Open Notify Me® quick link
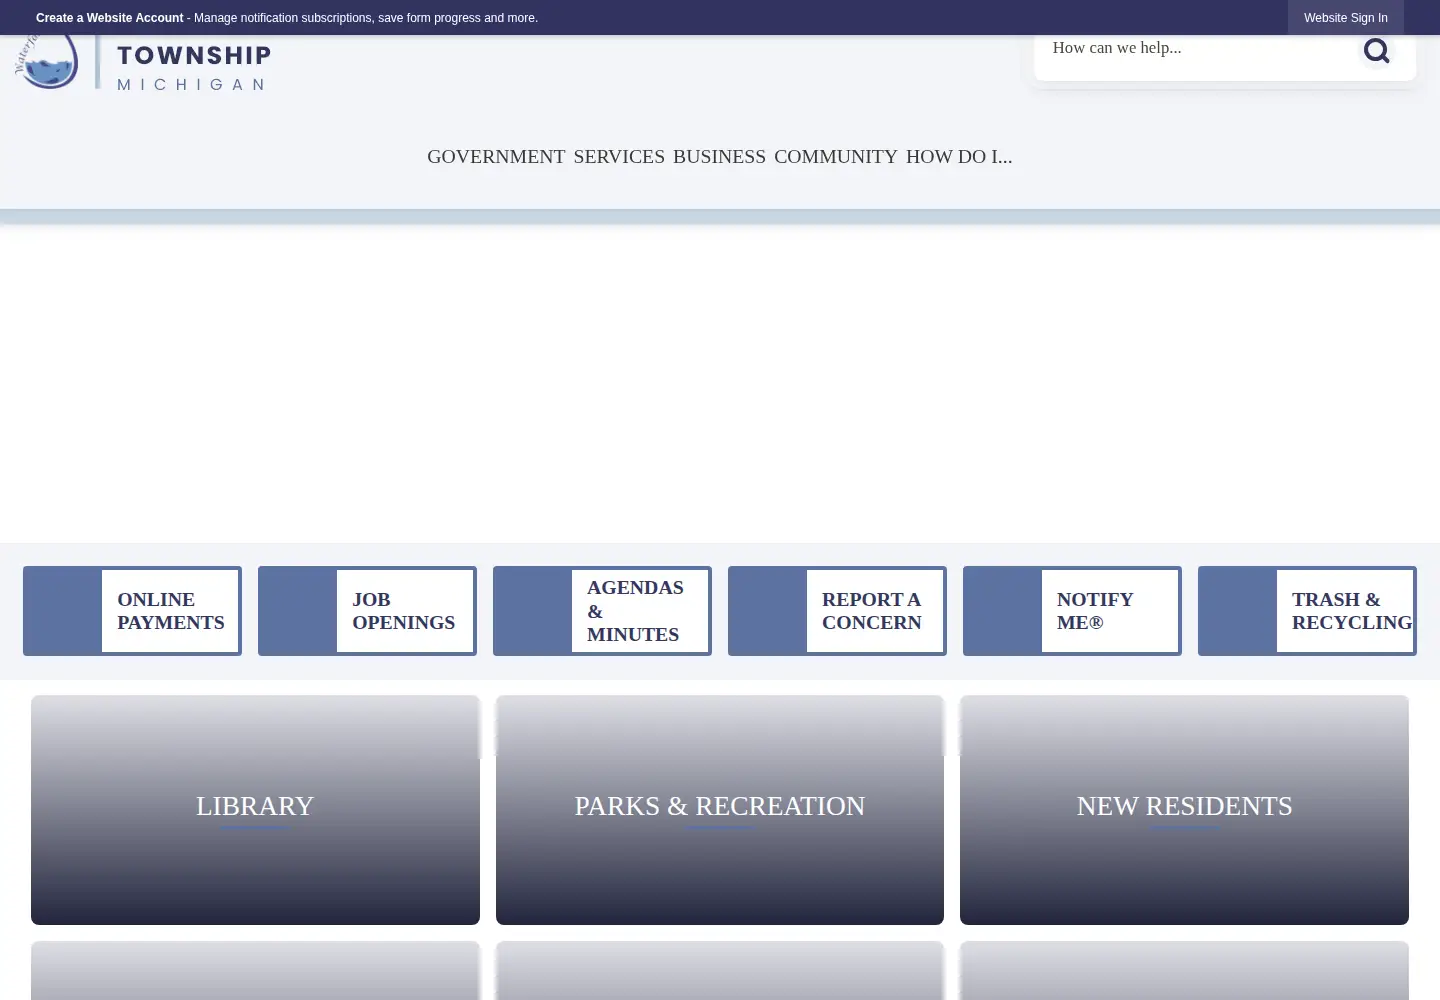The width and height of the screenshot is (1440, 1000). pyautogui.click(x=1072, y=611)
